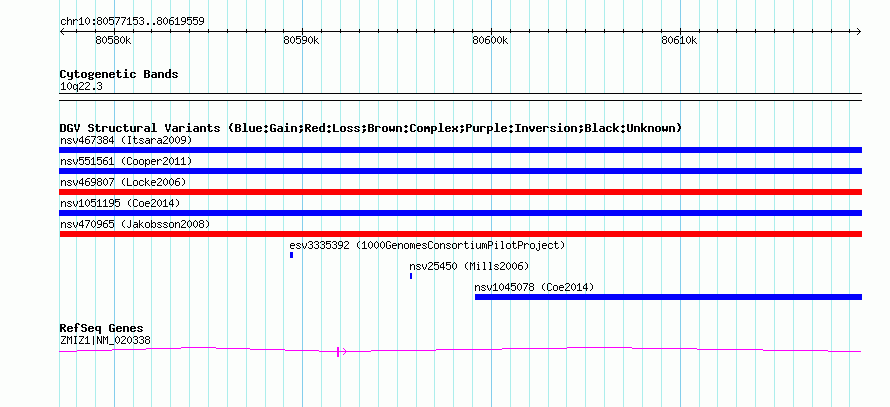Click the ZMIZ1 exon arrow marker on gene line

tap(341, 352)
